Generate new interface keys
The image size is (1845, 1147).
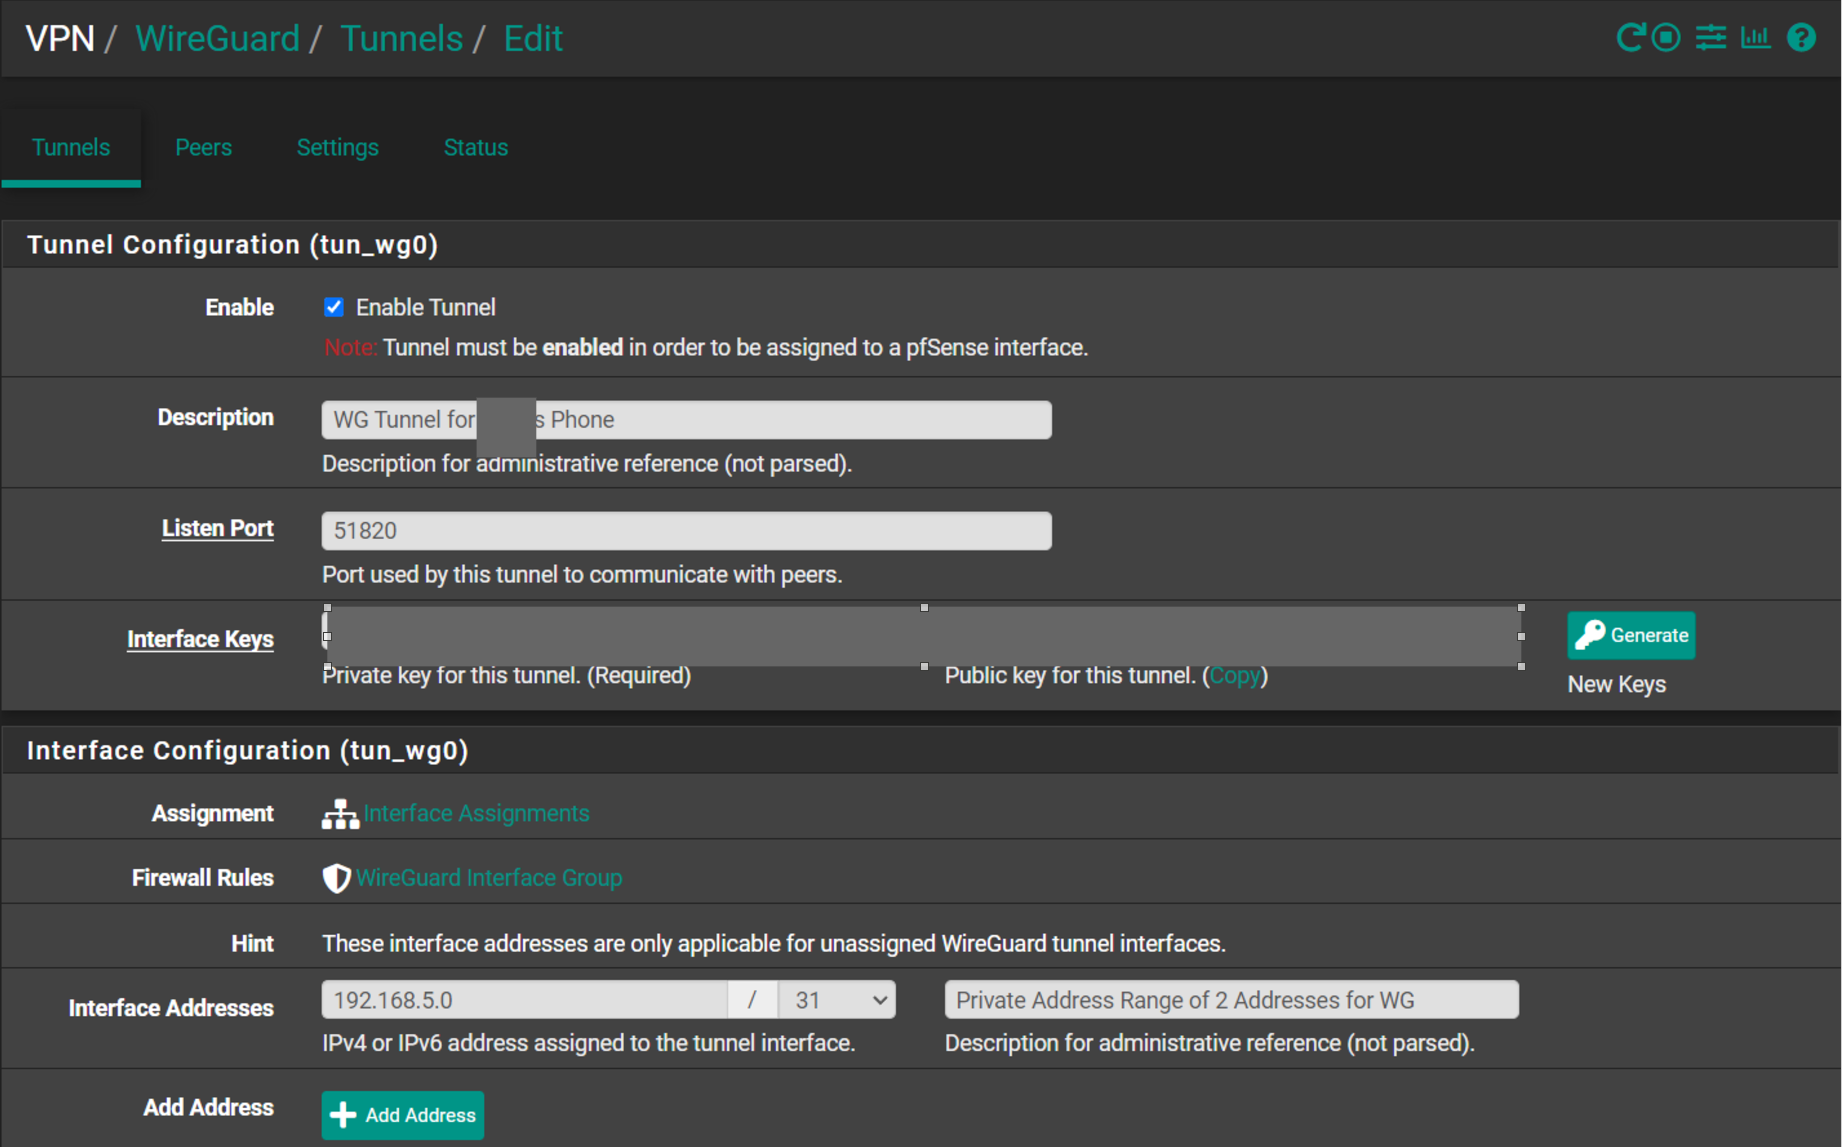click(1631, 635)
